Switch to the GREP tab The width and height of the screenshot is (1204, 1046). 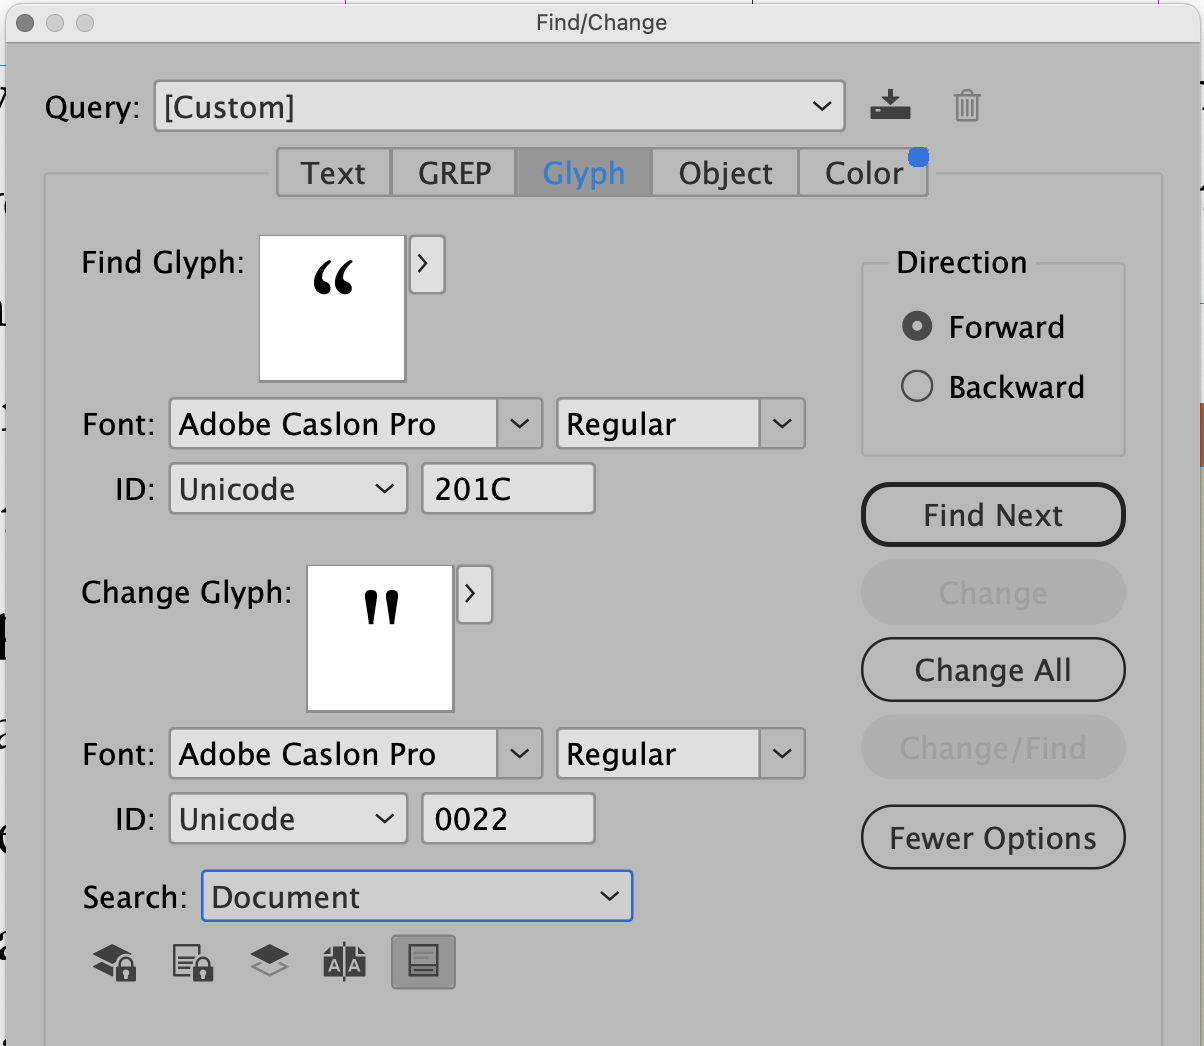pos(453,172)
